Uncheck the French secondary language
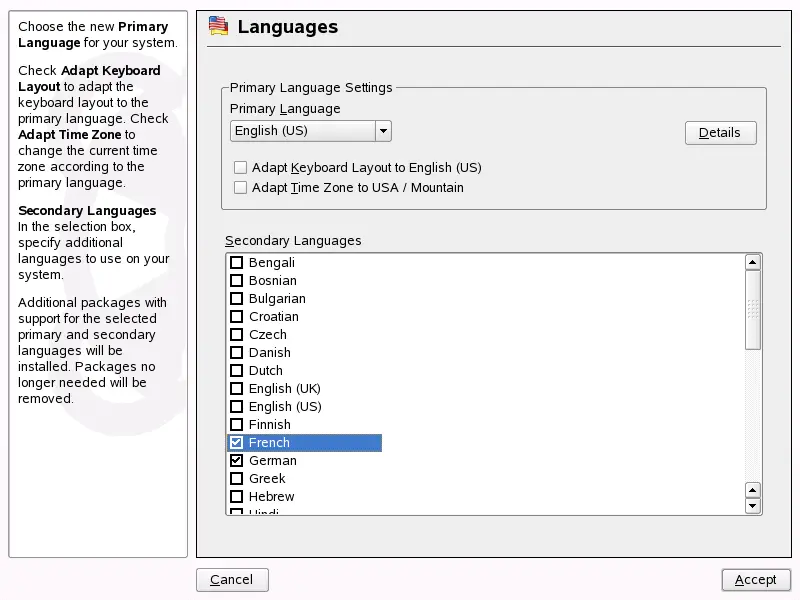The height and width of the screenshot is (600, 800). pyautogui.click(x=237, y=443)
